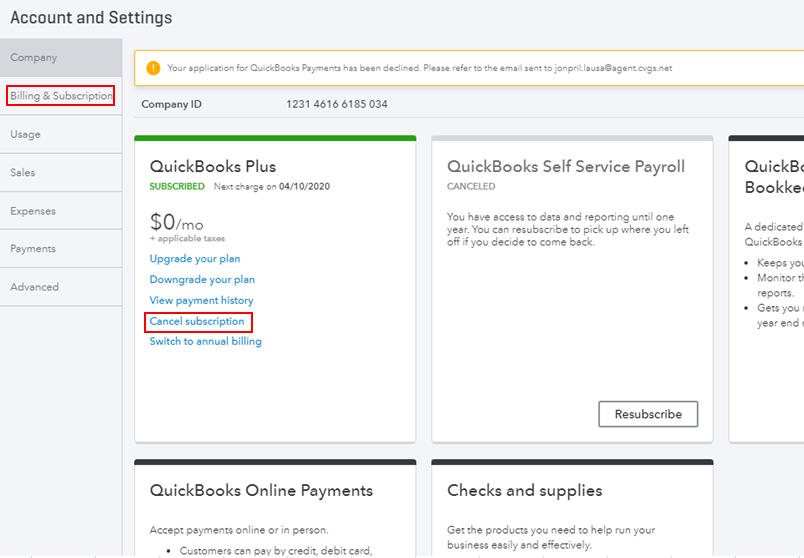Select the Advanced tab
This screenshot has height=558, width=804.
click(61, 287)
